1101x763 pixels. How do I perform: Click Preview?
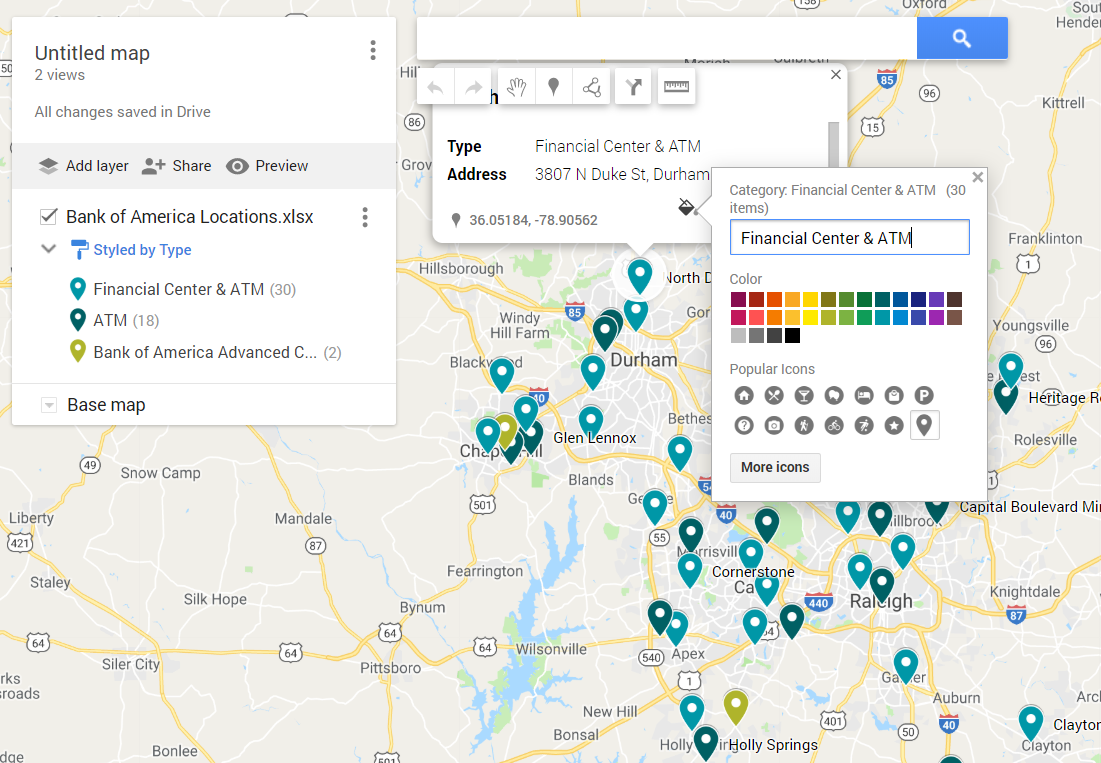click(268, 166)
